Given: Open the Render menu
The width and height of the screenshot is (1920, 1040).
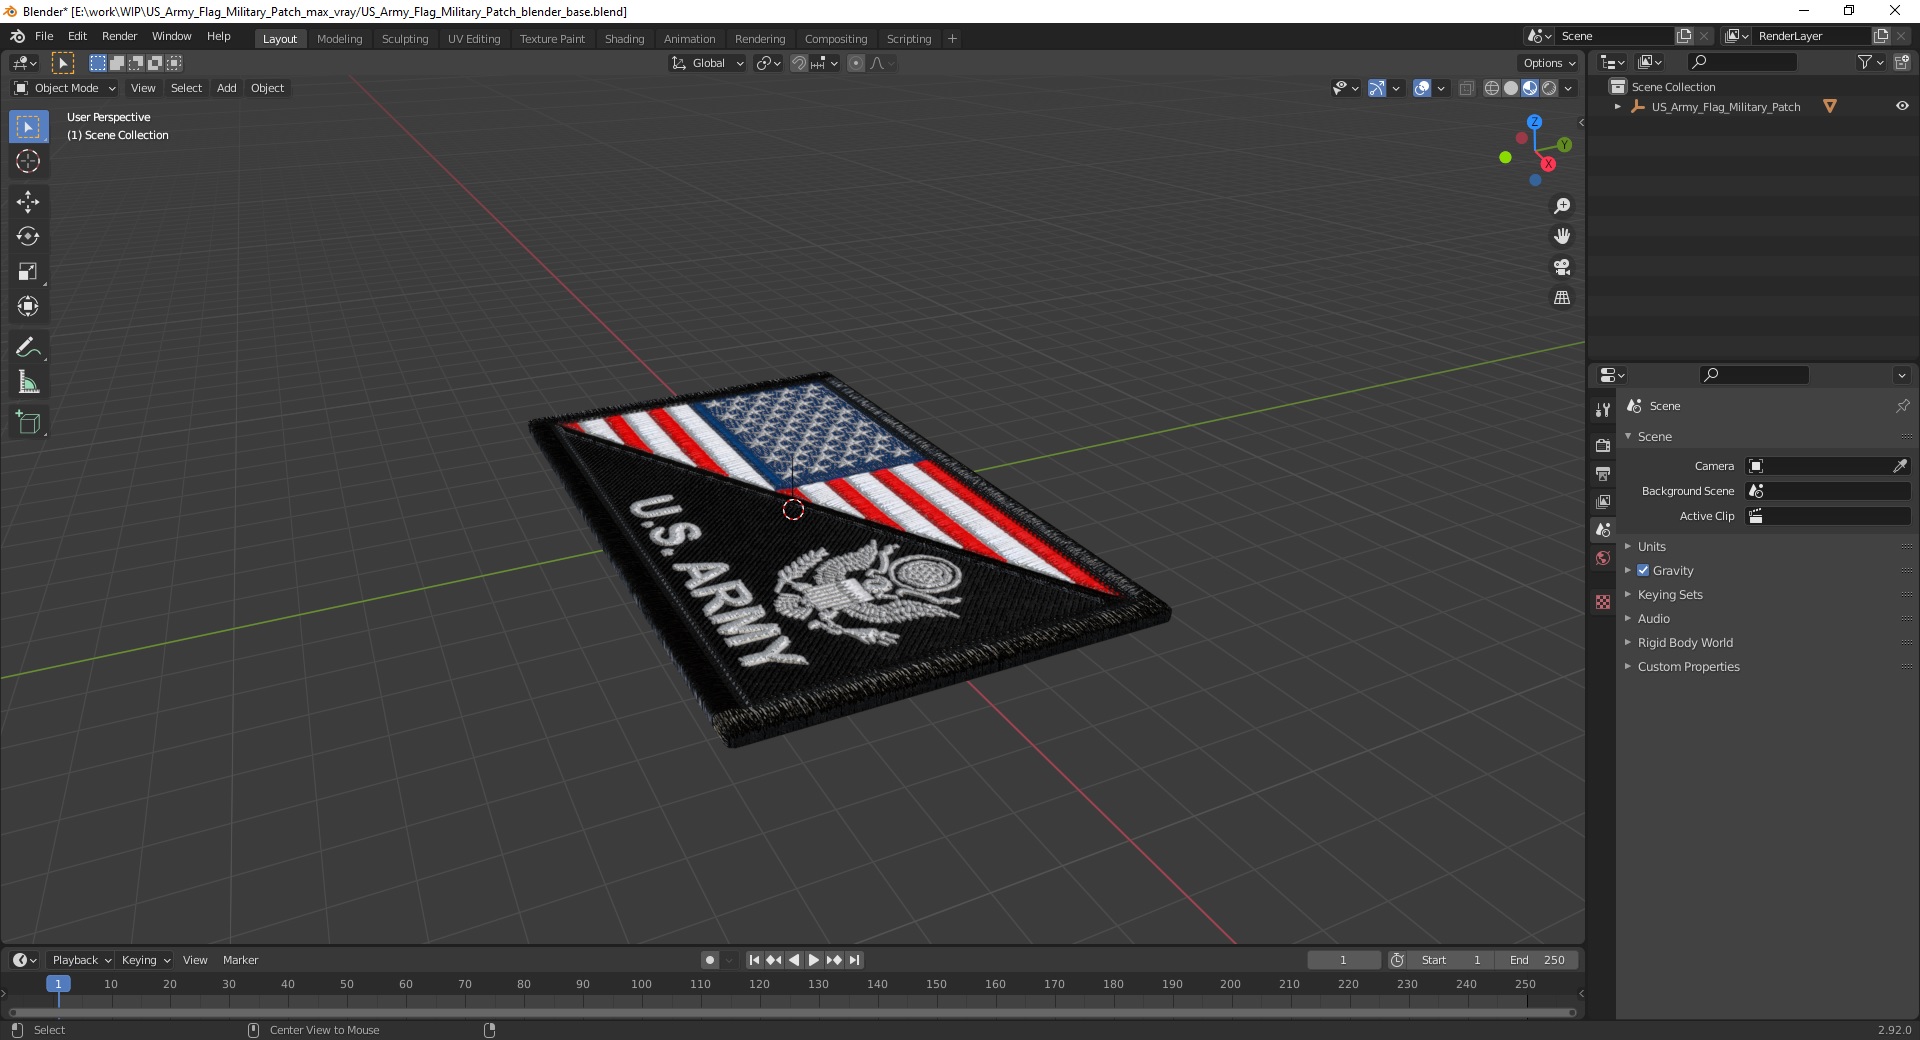Looking at the screenshot, I should coord(119,36).
